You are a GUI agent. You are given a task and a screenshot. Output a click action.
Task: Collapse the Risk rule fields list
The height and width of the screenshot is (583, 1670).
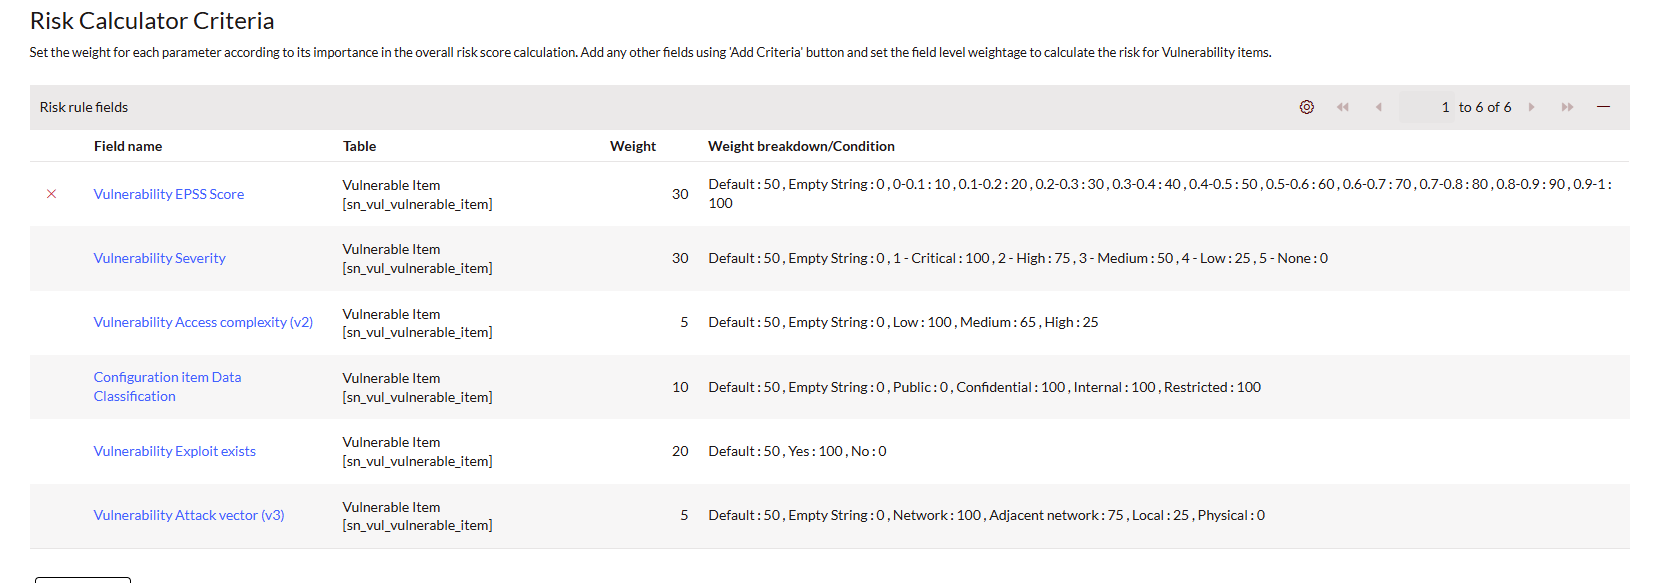click(x=1603, y=107)
